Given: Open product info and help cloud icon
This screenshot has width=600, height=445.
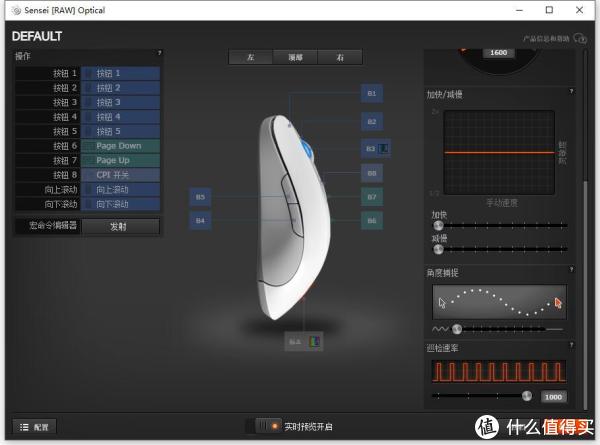Looking at the screenshot, I should [580, 38].
